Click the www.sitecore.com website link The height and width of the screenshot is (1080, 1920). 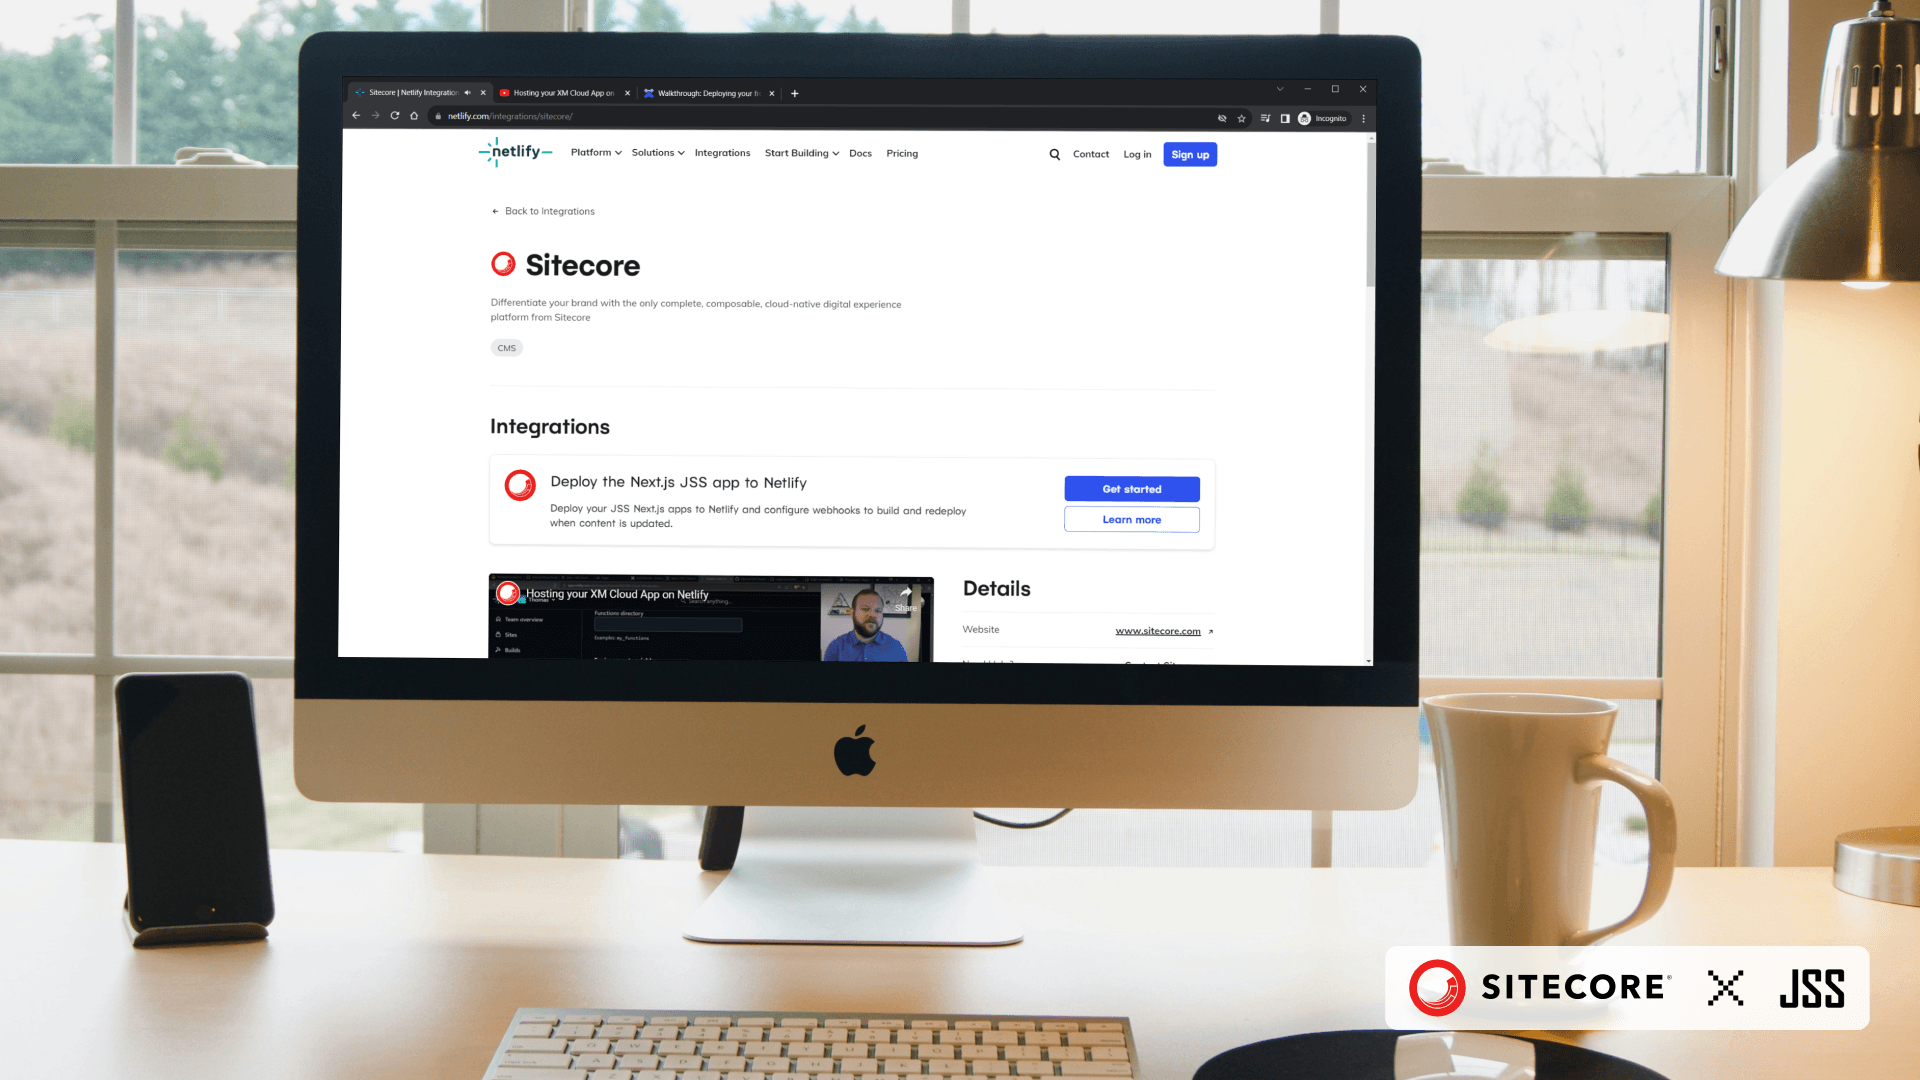[x=1158, y=630]
